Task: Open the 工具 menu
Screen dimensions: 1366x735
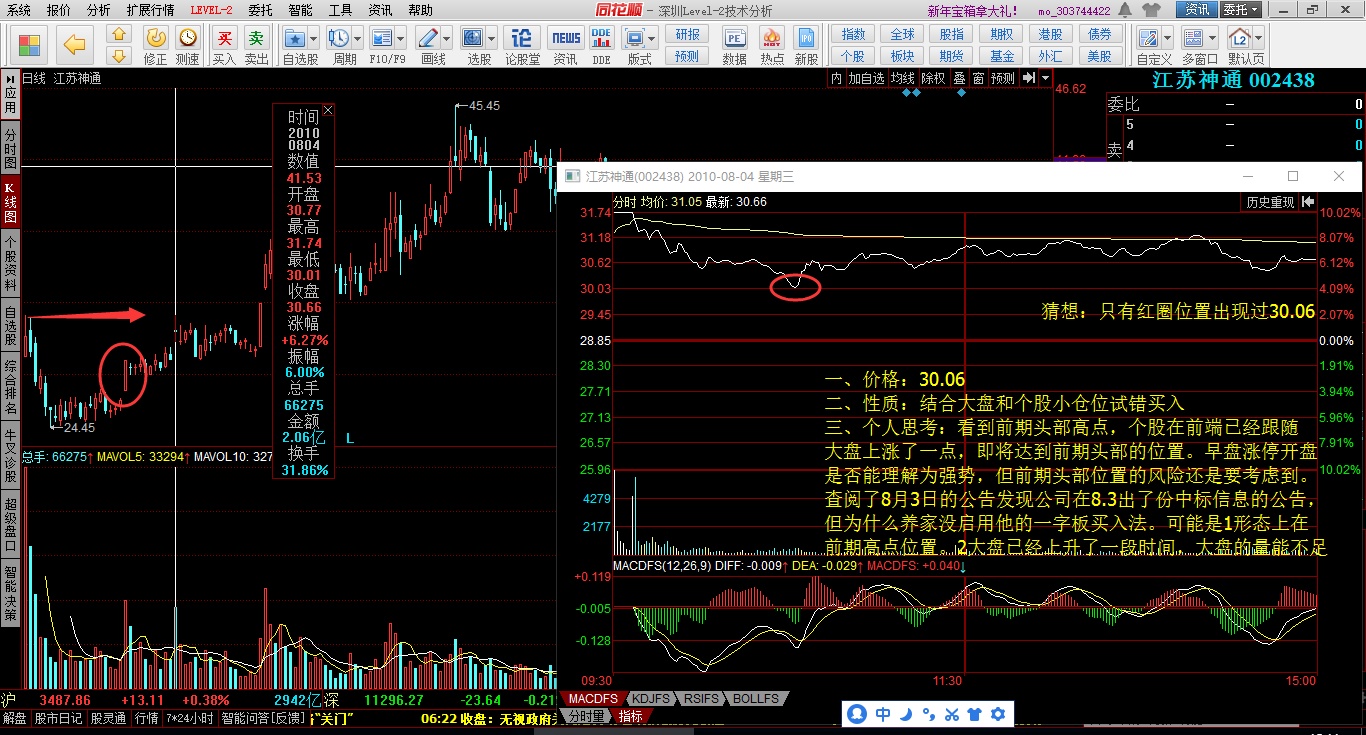Action: 340,10
